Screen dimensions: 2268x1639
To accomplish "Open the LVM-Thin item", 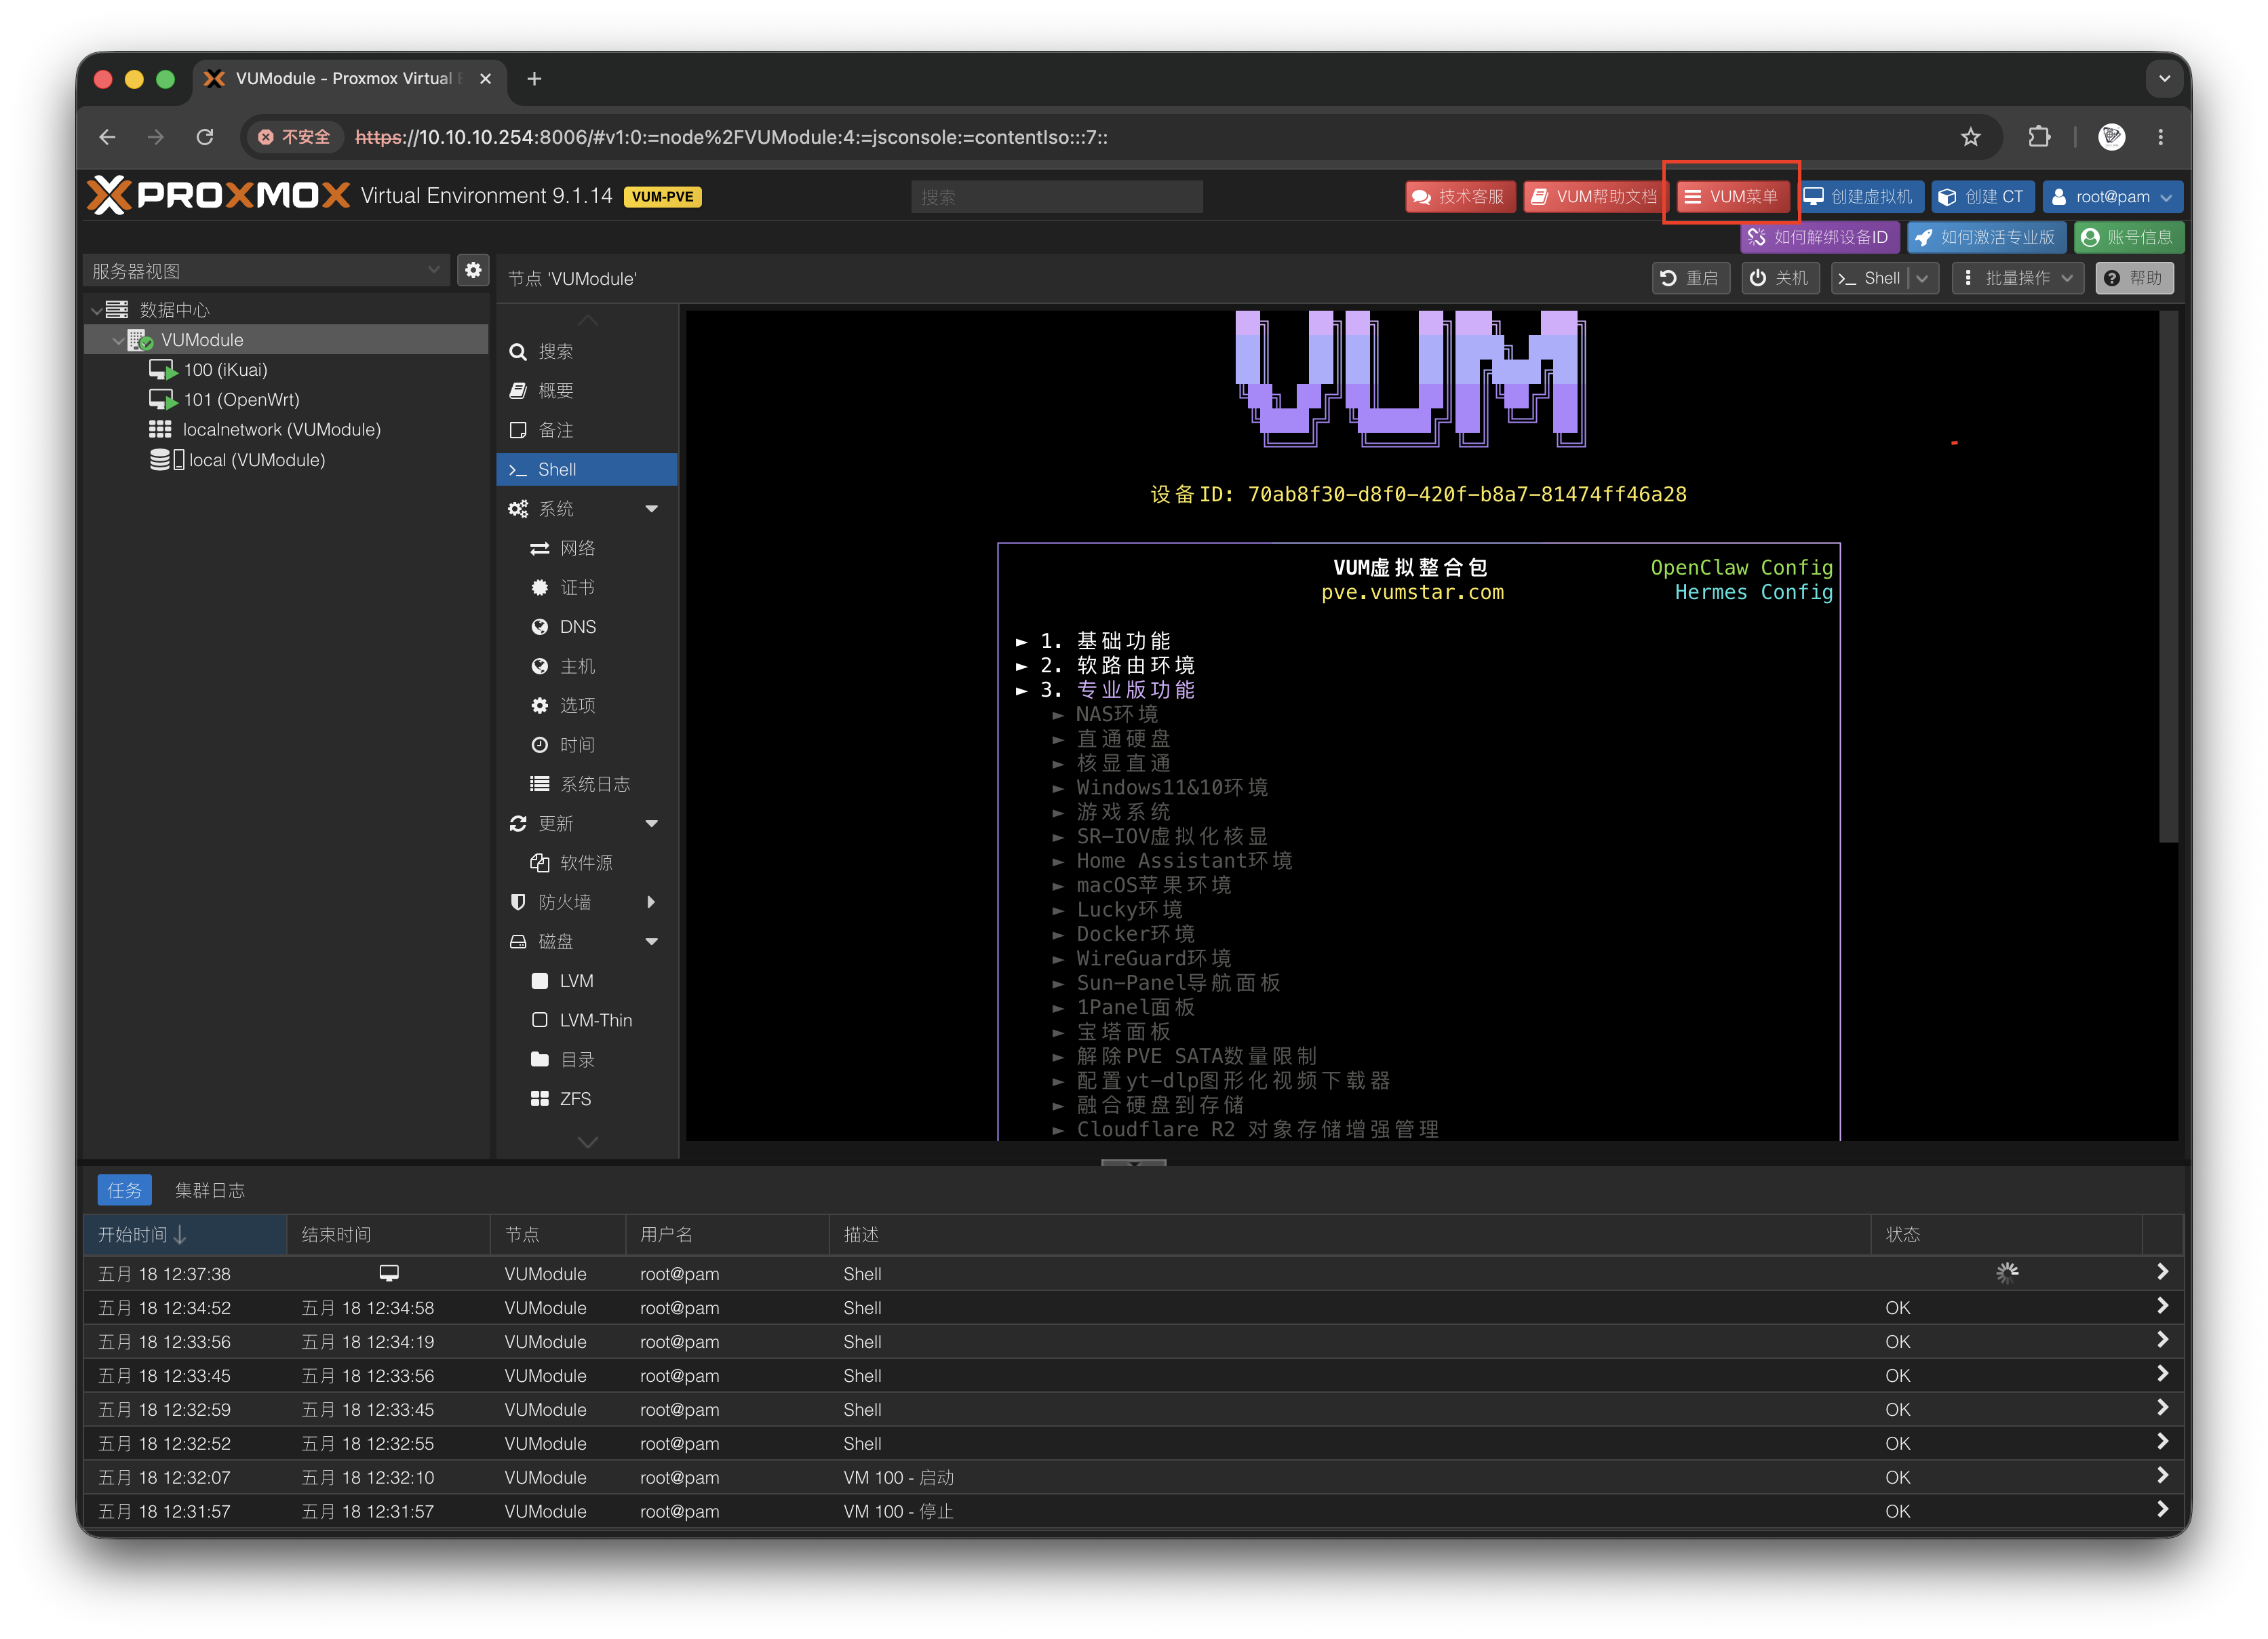I will (x=586, y=1020).
